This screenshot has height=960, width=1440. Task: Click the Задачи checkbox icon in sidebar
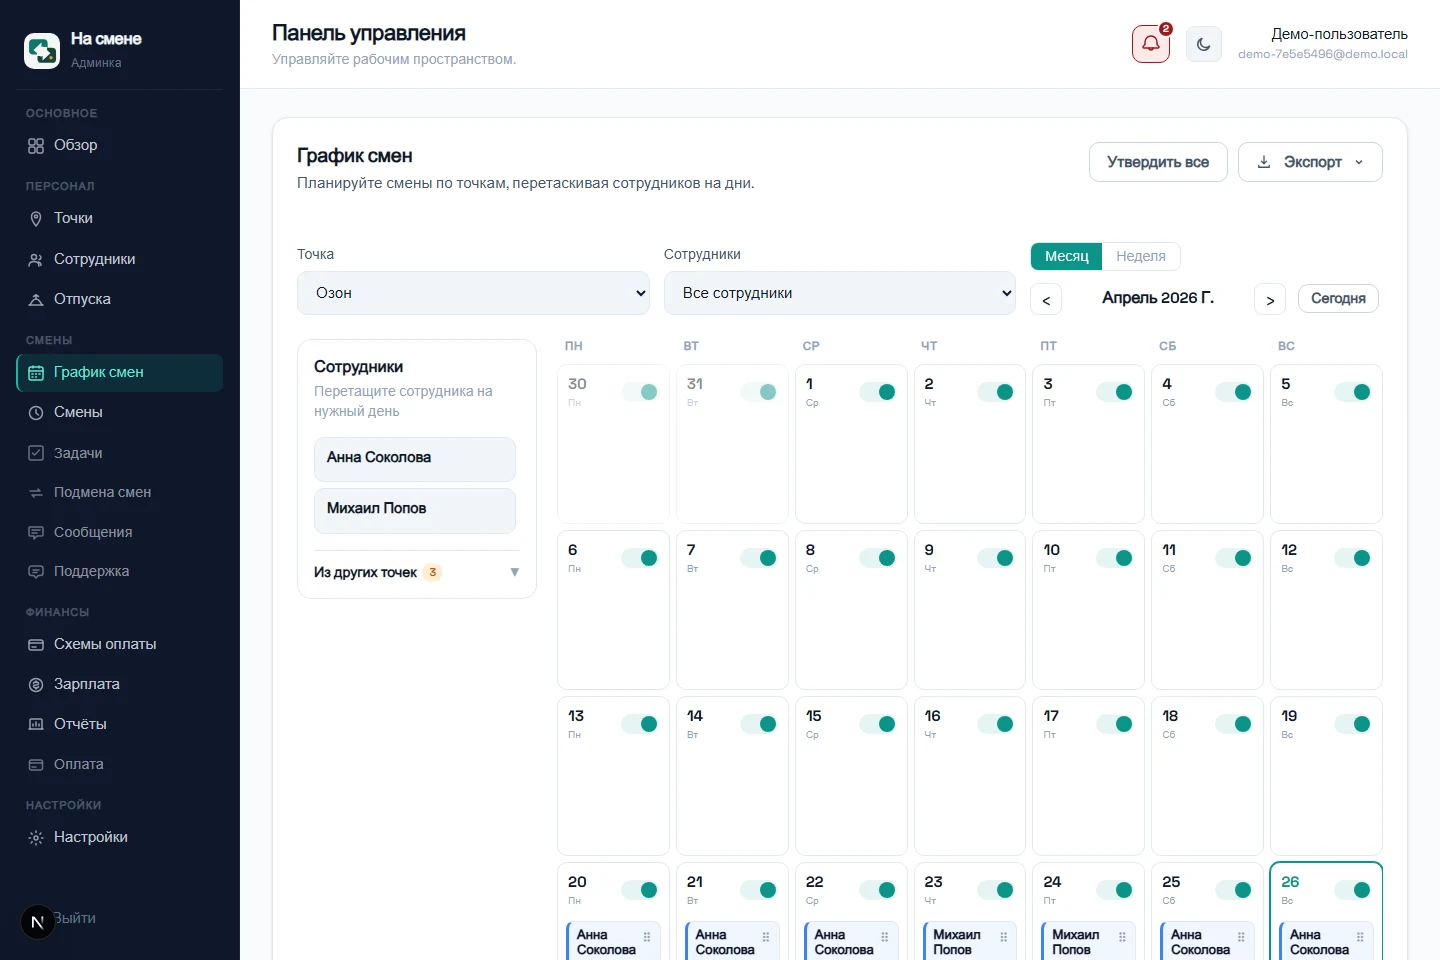tap(36, 453)
